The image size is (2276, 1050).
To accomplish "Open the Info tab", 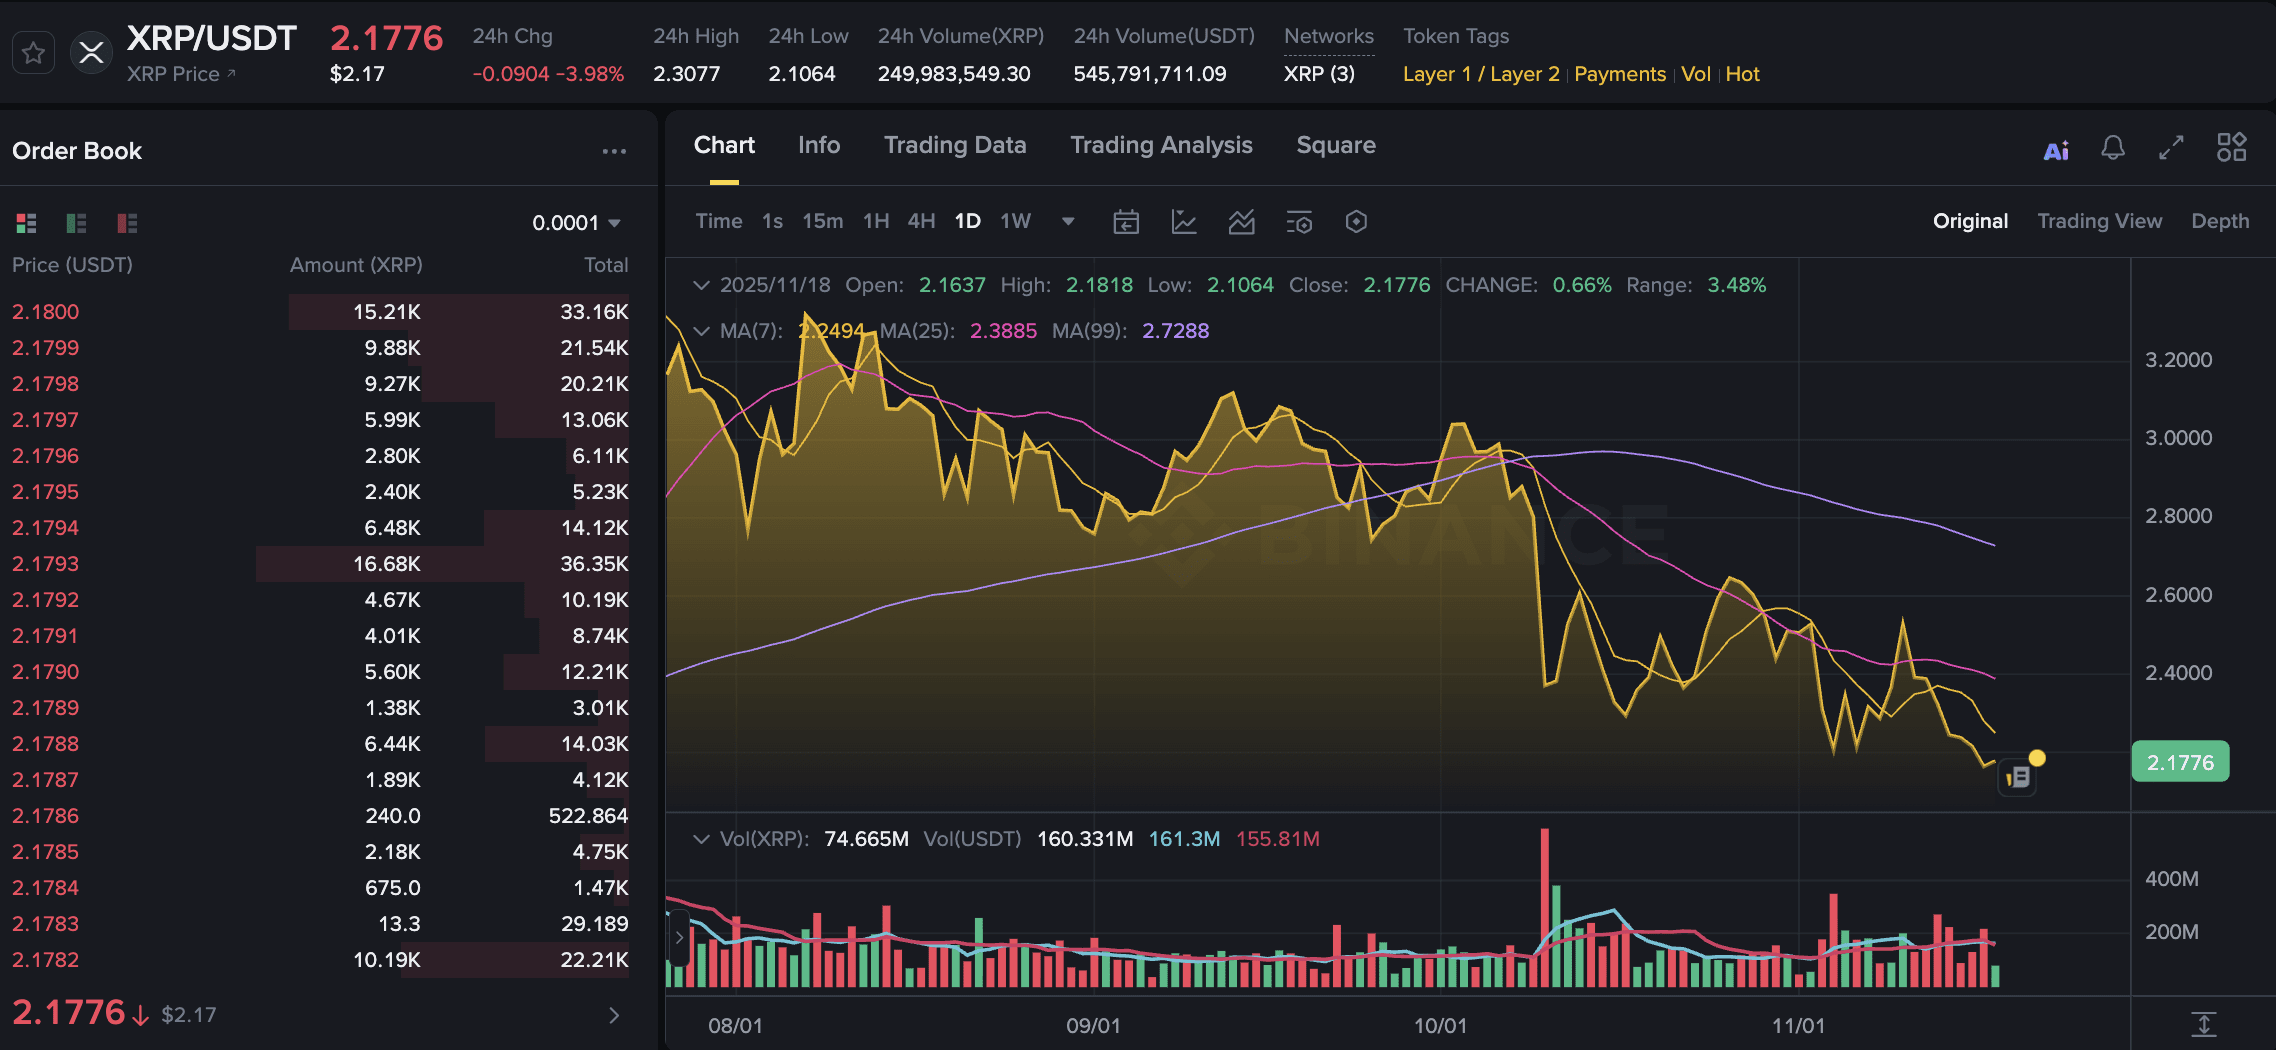I will (x=819, y=145).
